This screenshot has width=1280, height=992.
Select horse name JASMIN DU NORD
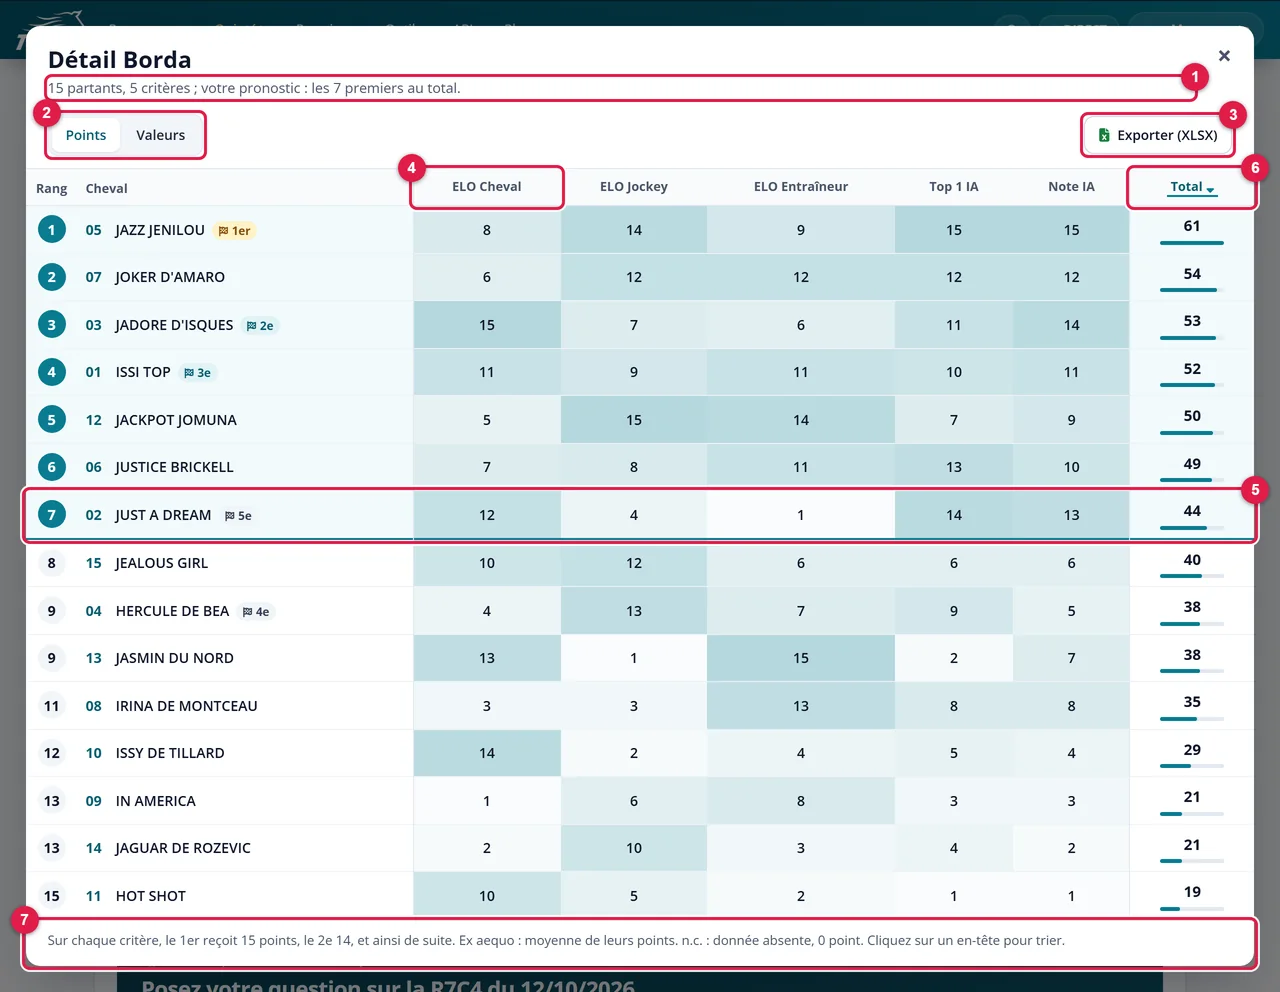coord(175,658)
